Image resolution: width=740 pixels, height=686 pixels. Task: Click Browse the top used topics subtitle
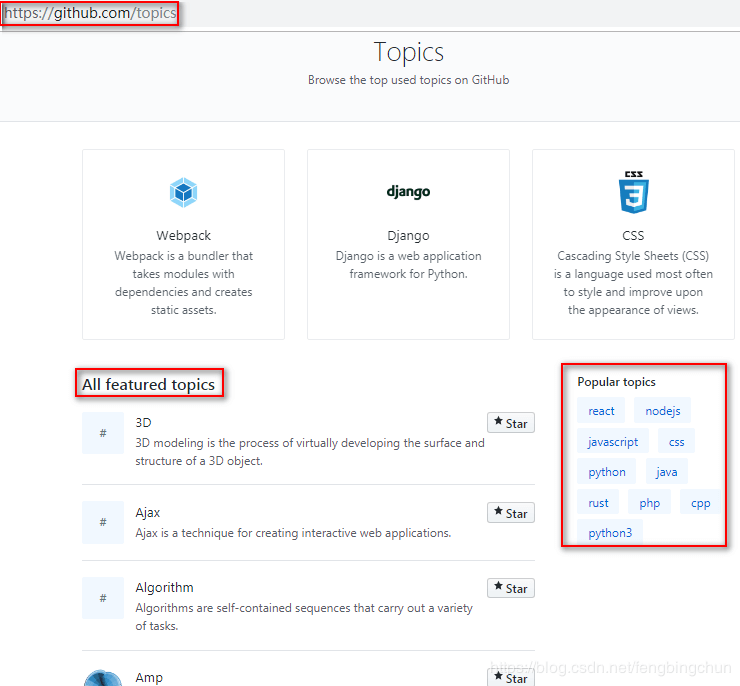[408, 80]
